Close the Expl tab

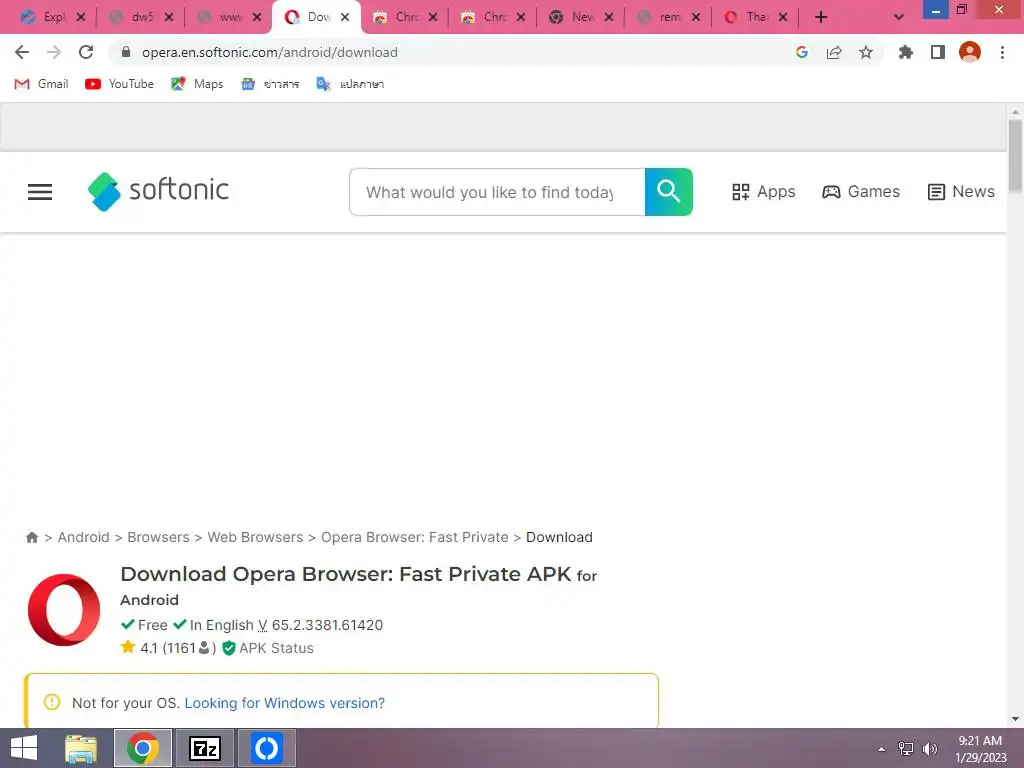[81, 17]
